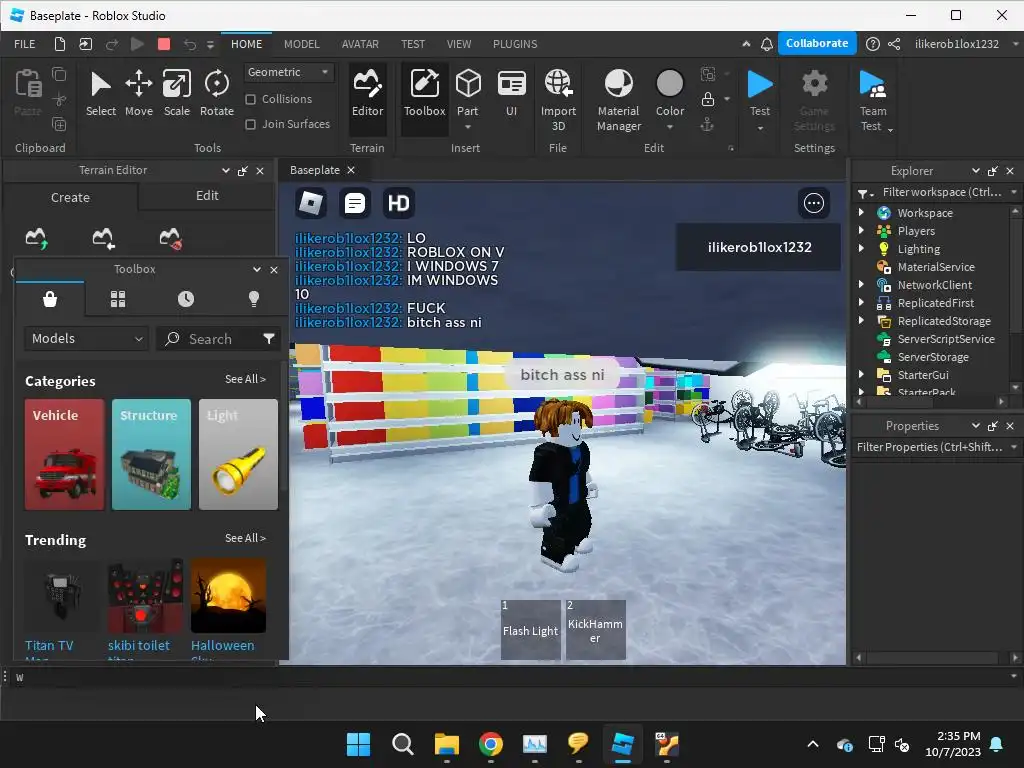
Task: Switch Terrain Editor to Edit tab
Action: [207, 196]
